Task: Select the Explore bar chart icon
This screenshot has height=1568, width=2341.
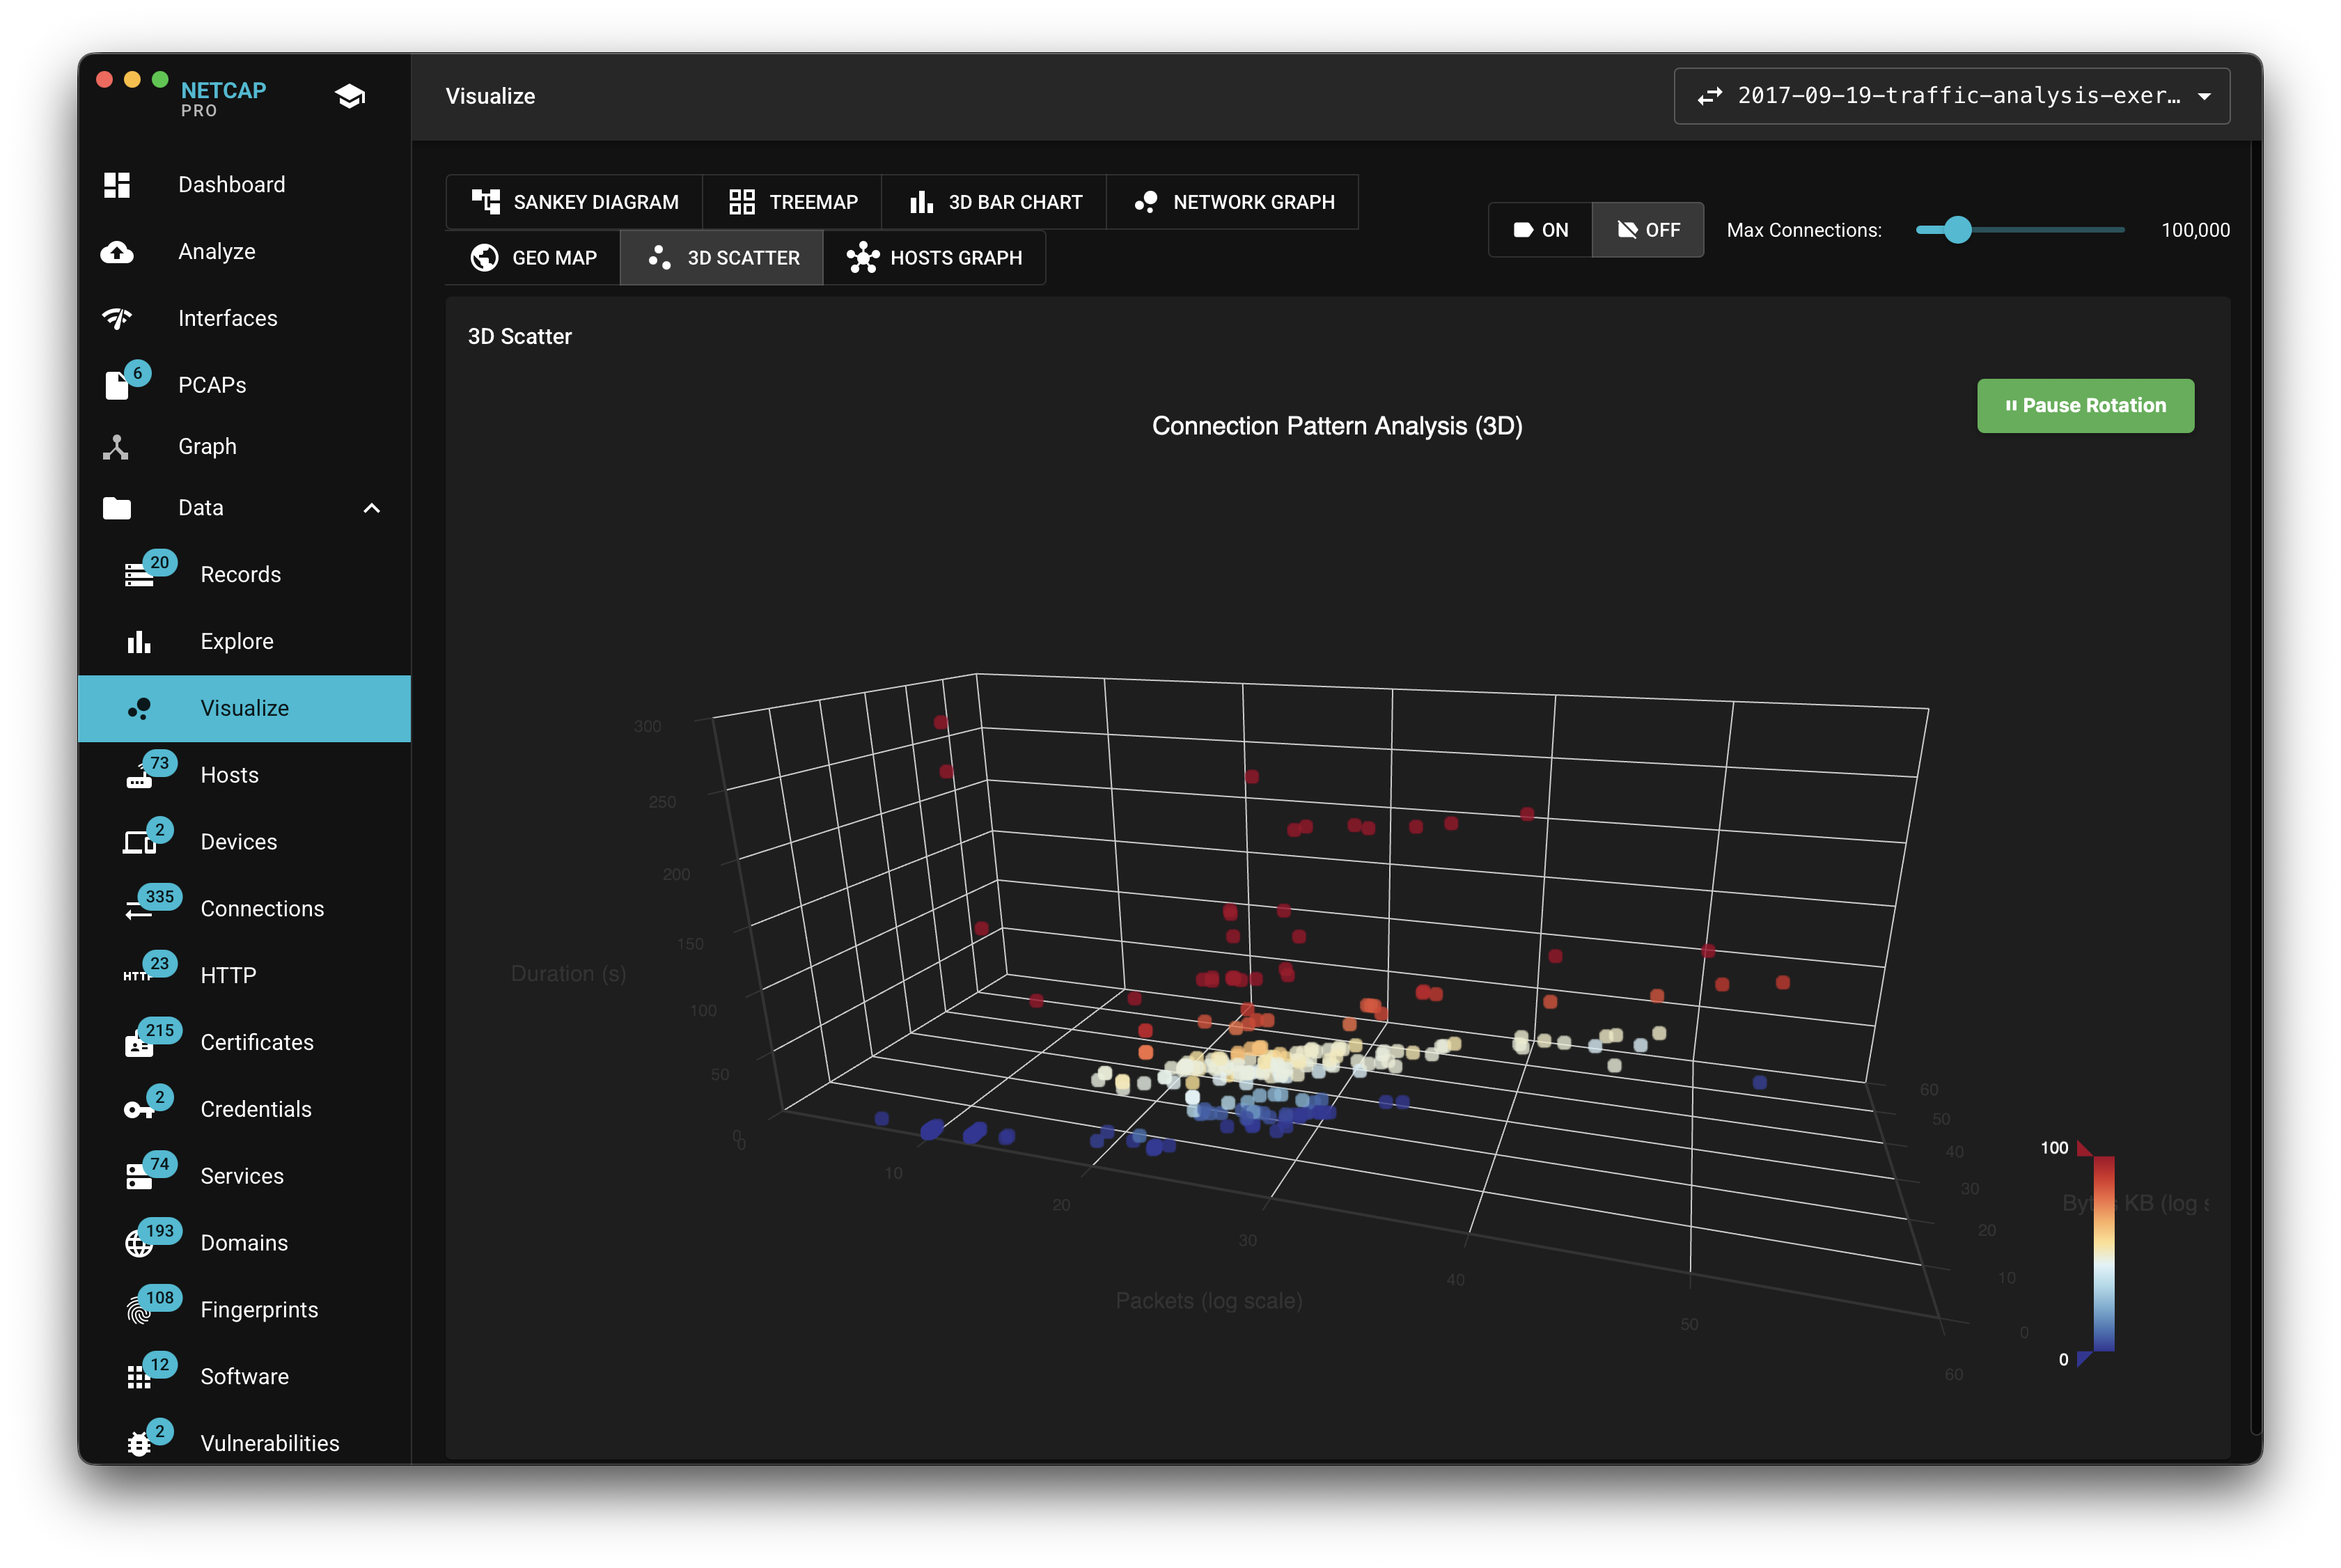Action: pyautogui.click(x=139, y=641)
